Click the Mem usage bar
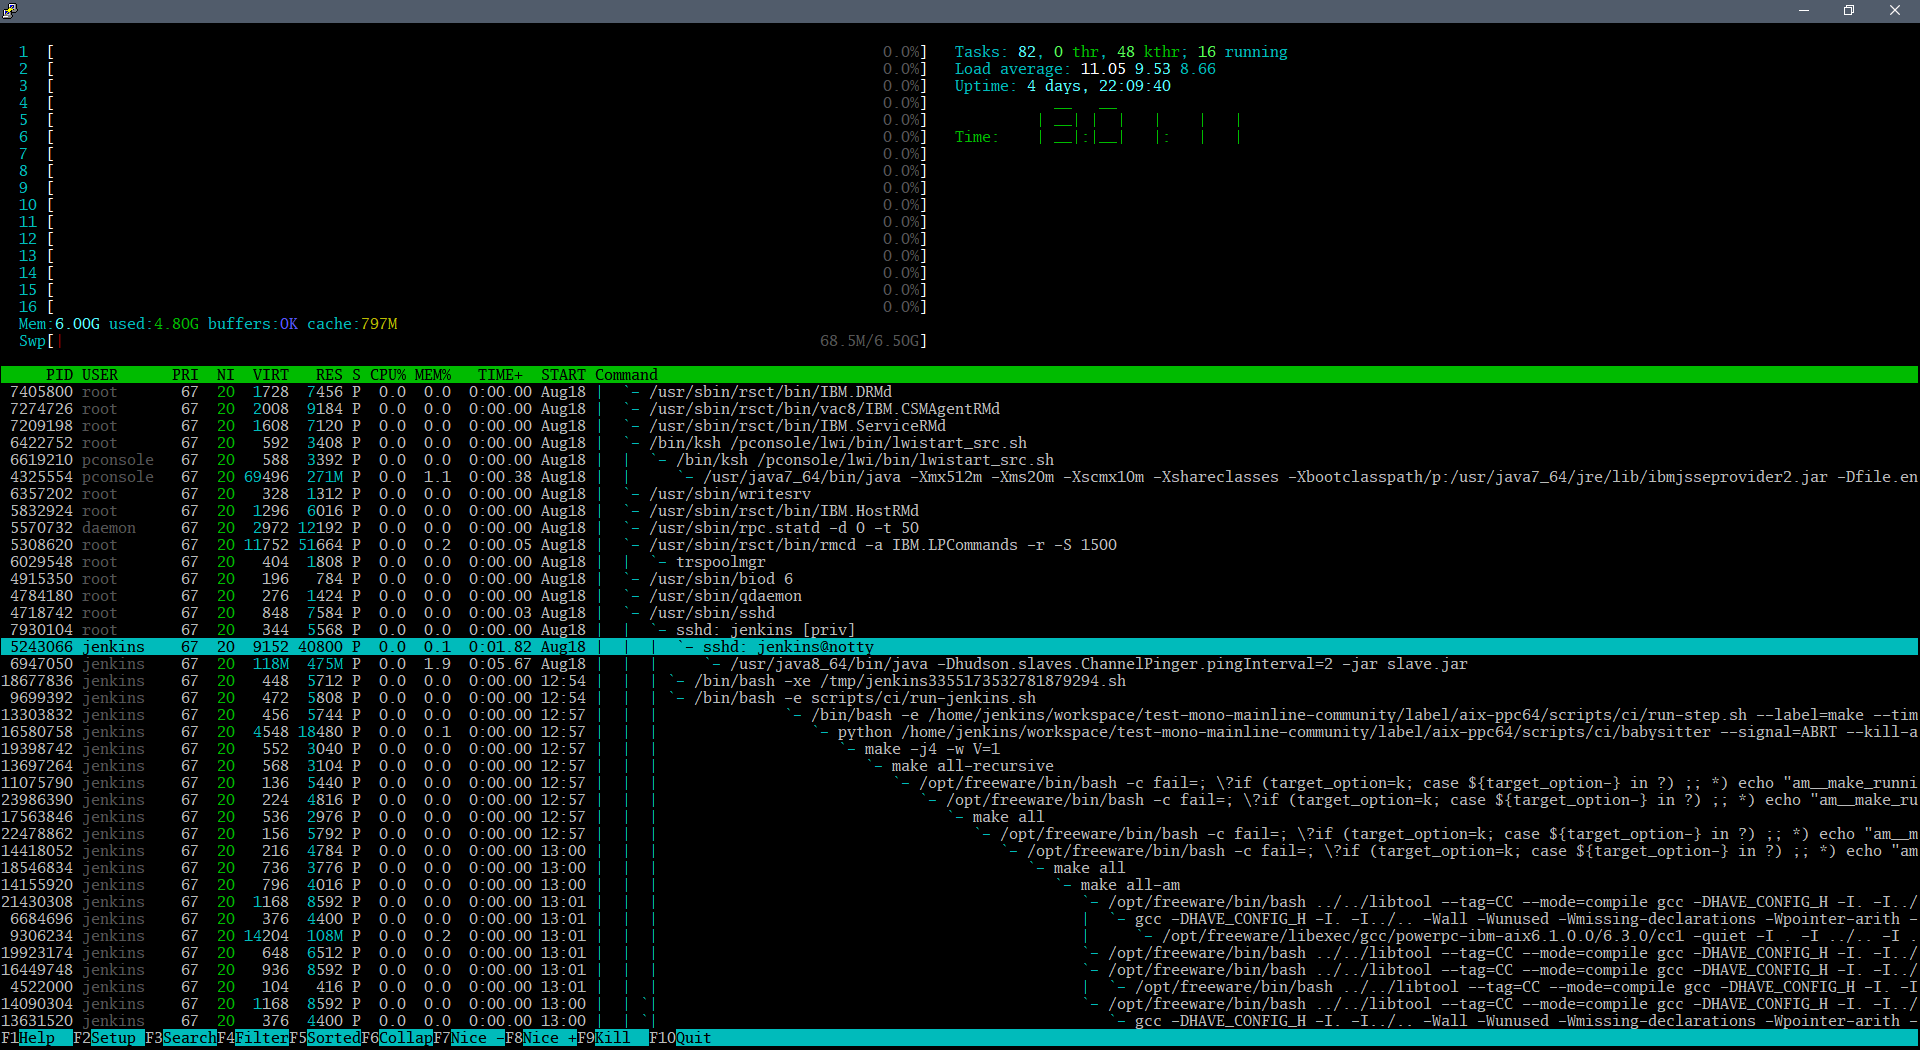The image size is (1920, 1050). pos(200,324)
